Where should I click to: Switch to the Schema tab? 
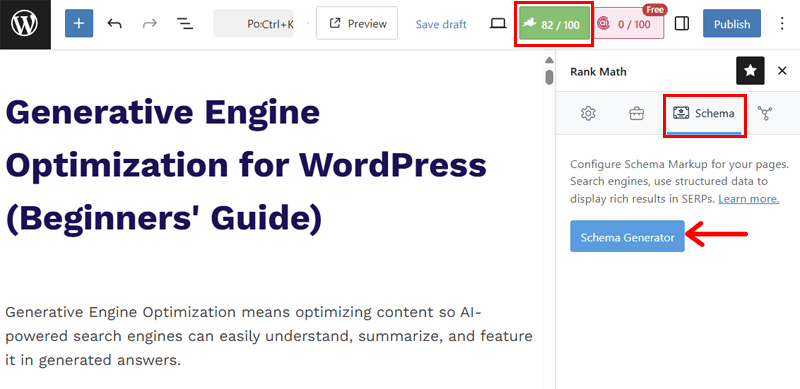[704, 113]
